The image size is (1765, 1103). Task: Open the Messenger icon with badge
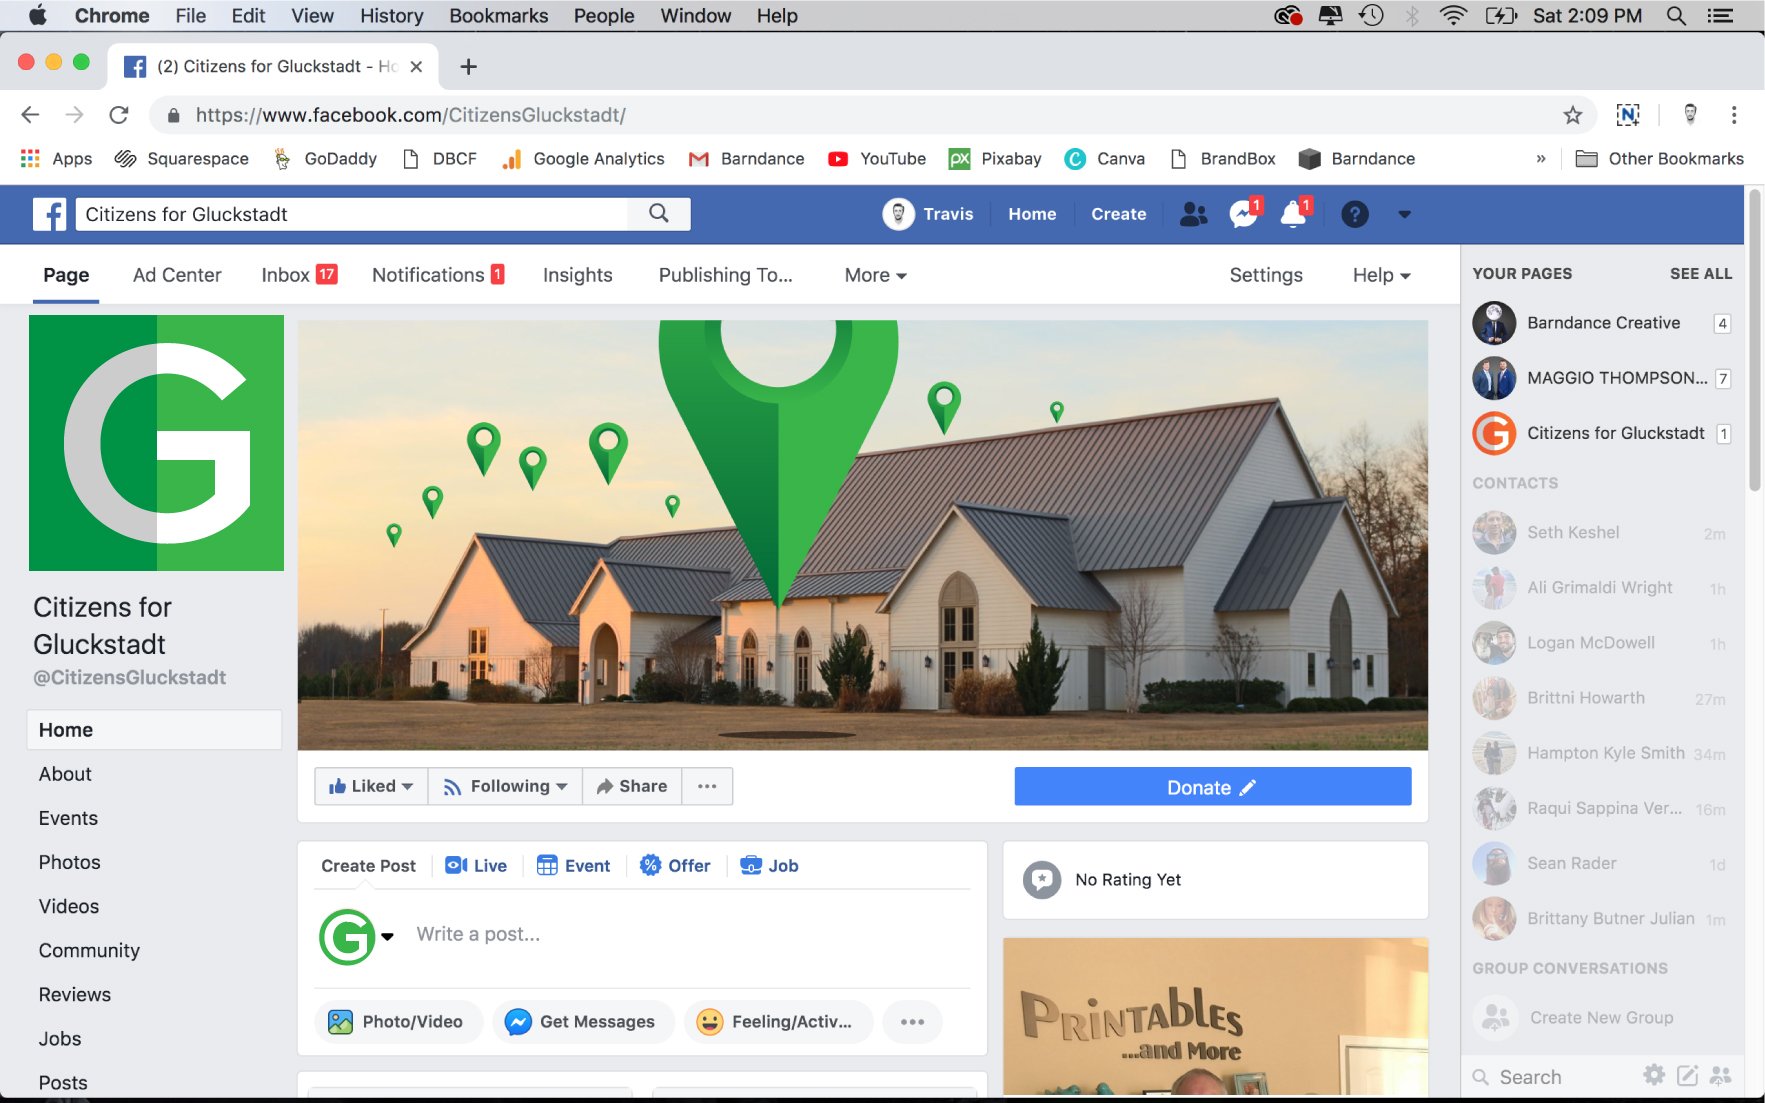[1244, 213]
